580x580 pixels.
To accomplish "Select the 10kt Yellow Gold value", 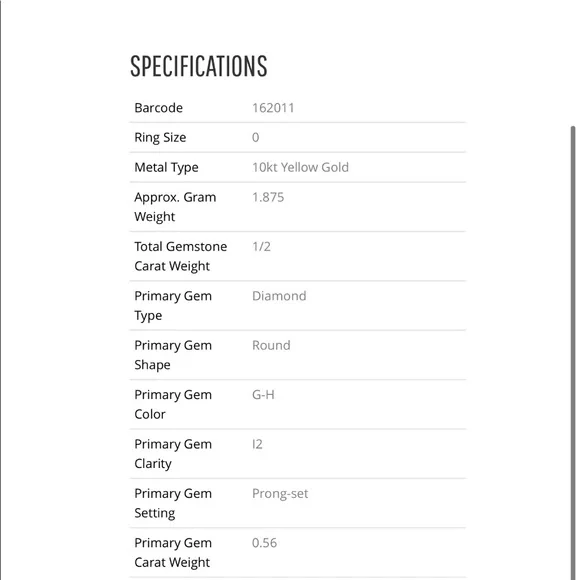I will 300,168.
